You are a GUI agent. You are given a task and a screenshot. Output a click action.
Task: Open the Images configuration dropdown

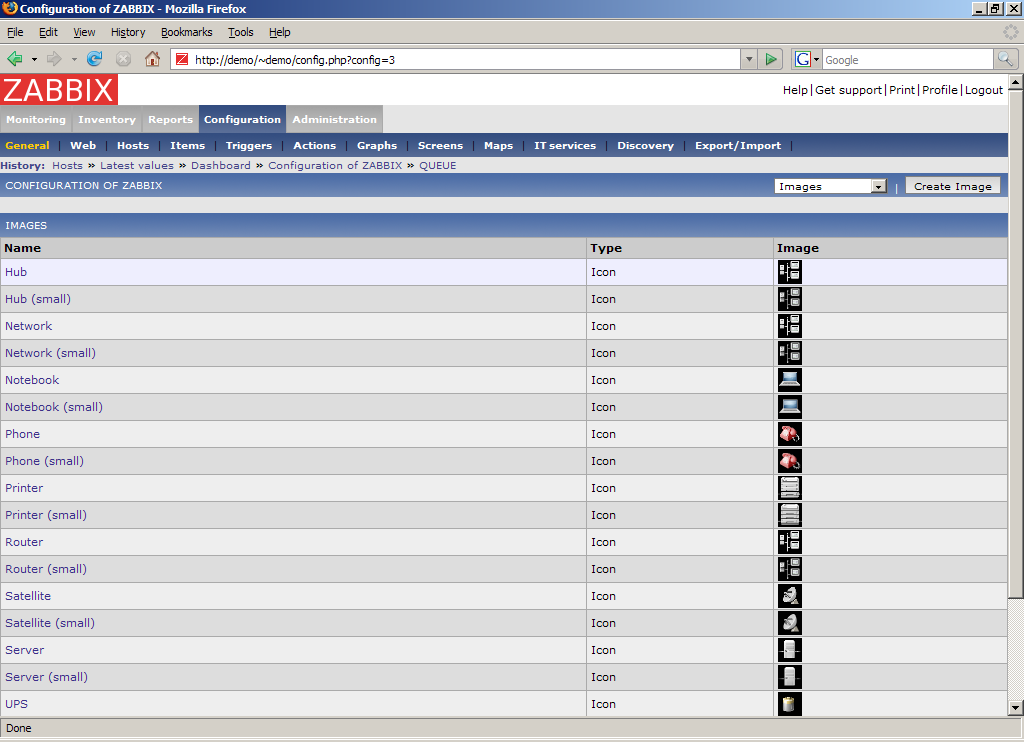pyautogui.click(x=830, y=186)
